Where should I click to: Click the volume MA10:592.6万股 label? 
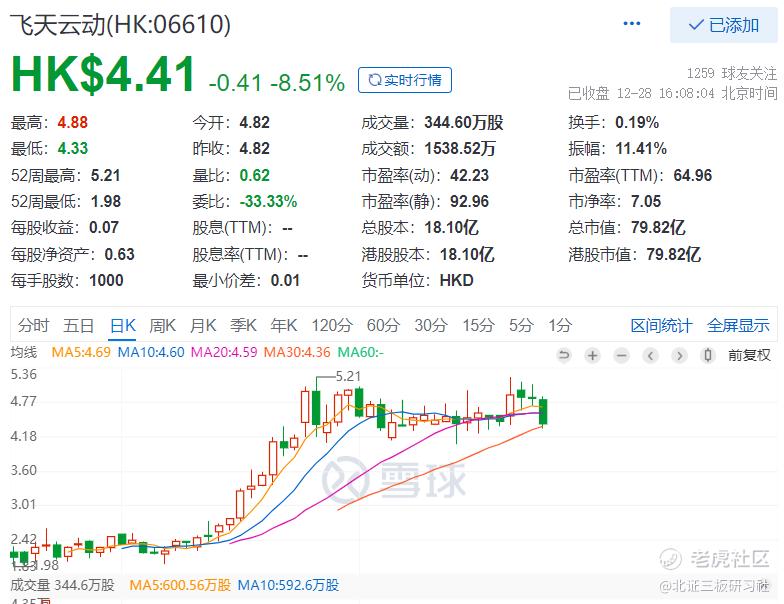click(288, 584)
